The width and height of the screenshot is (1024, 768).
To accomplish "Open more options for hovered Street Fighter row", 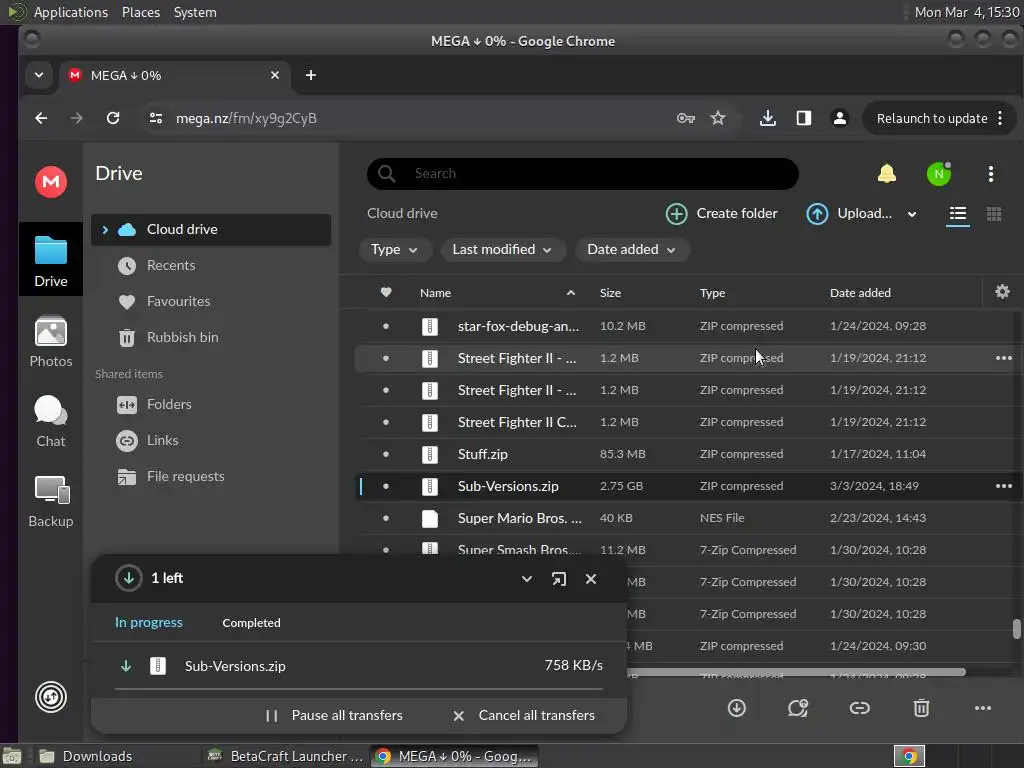I will click(1004, 358).
